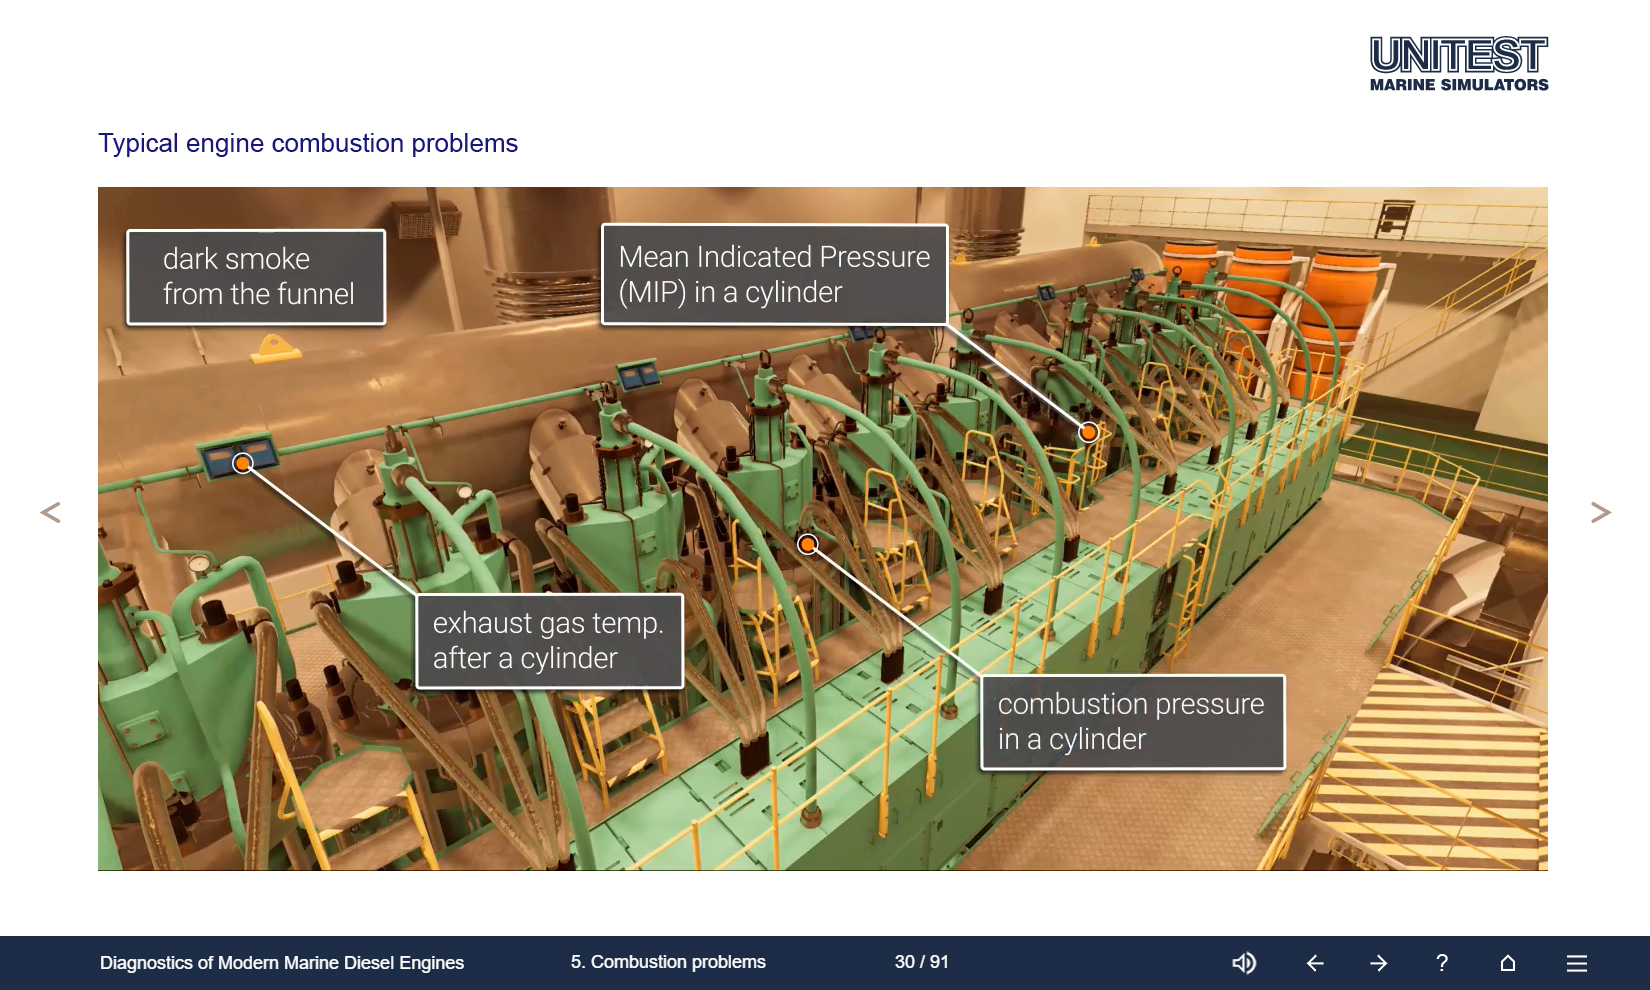
Task: Open the '5. Combustion problems' chapter title
Action: pyautogui.click(x=668, y=962)
